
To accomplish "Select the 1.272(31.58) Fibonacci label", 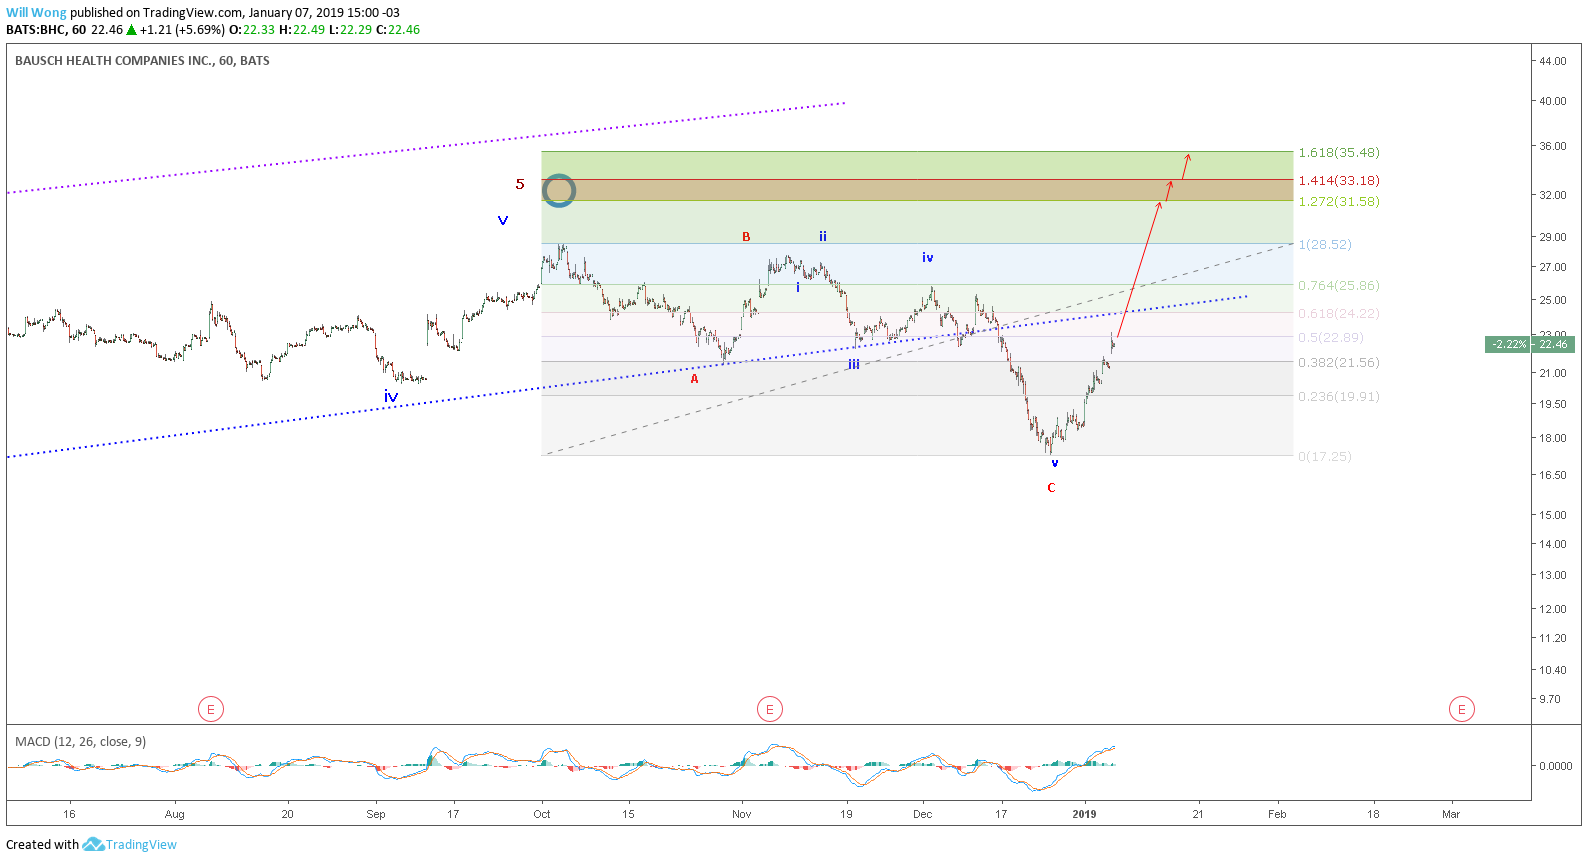I will pyautogui.click(x=1338, y=202).
